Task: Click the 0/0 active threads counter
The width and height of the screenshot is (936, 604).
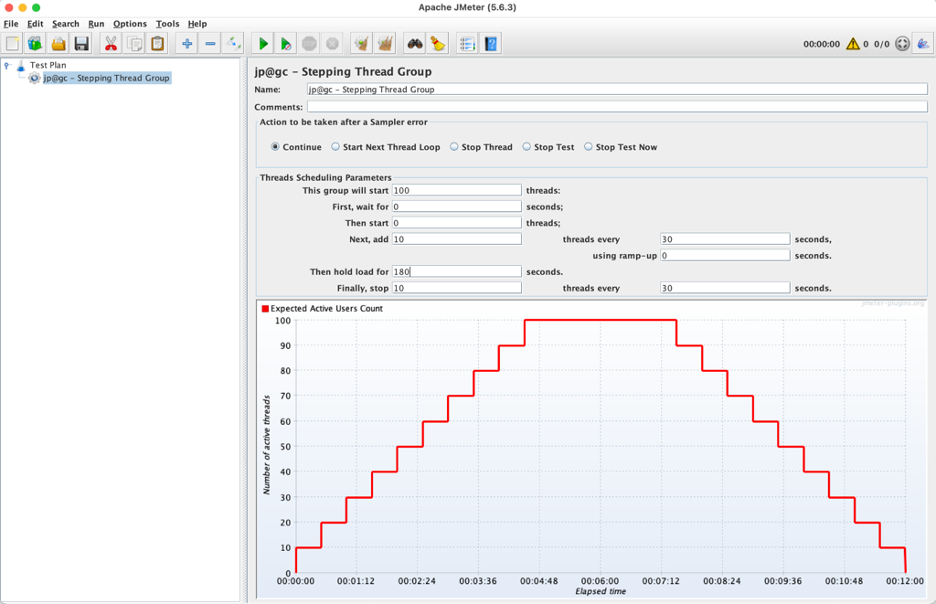Action: point(882,44)
